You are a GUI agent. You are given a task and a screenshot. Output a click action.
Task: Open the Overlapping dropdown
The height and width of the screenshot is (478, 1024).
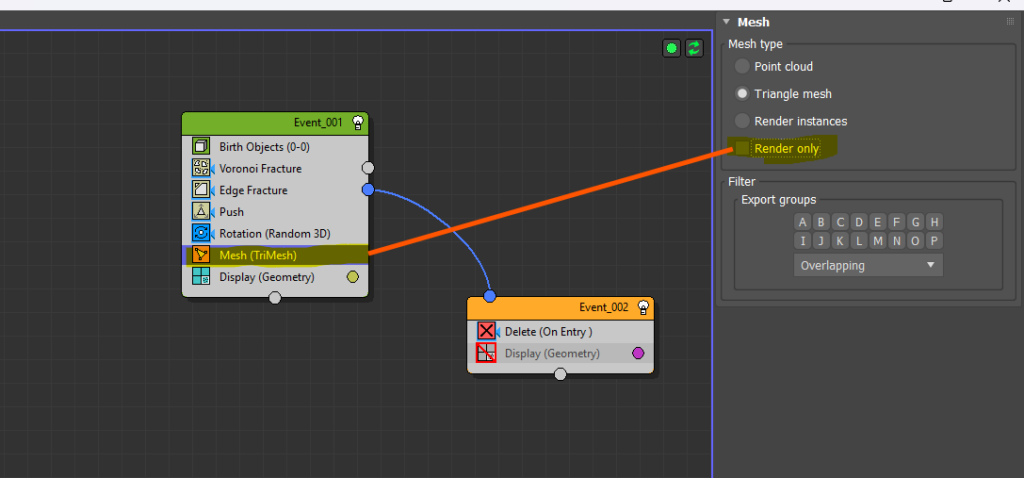tap(868, 266)
